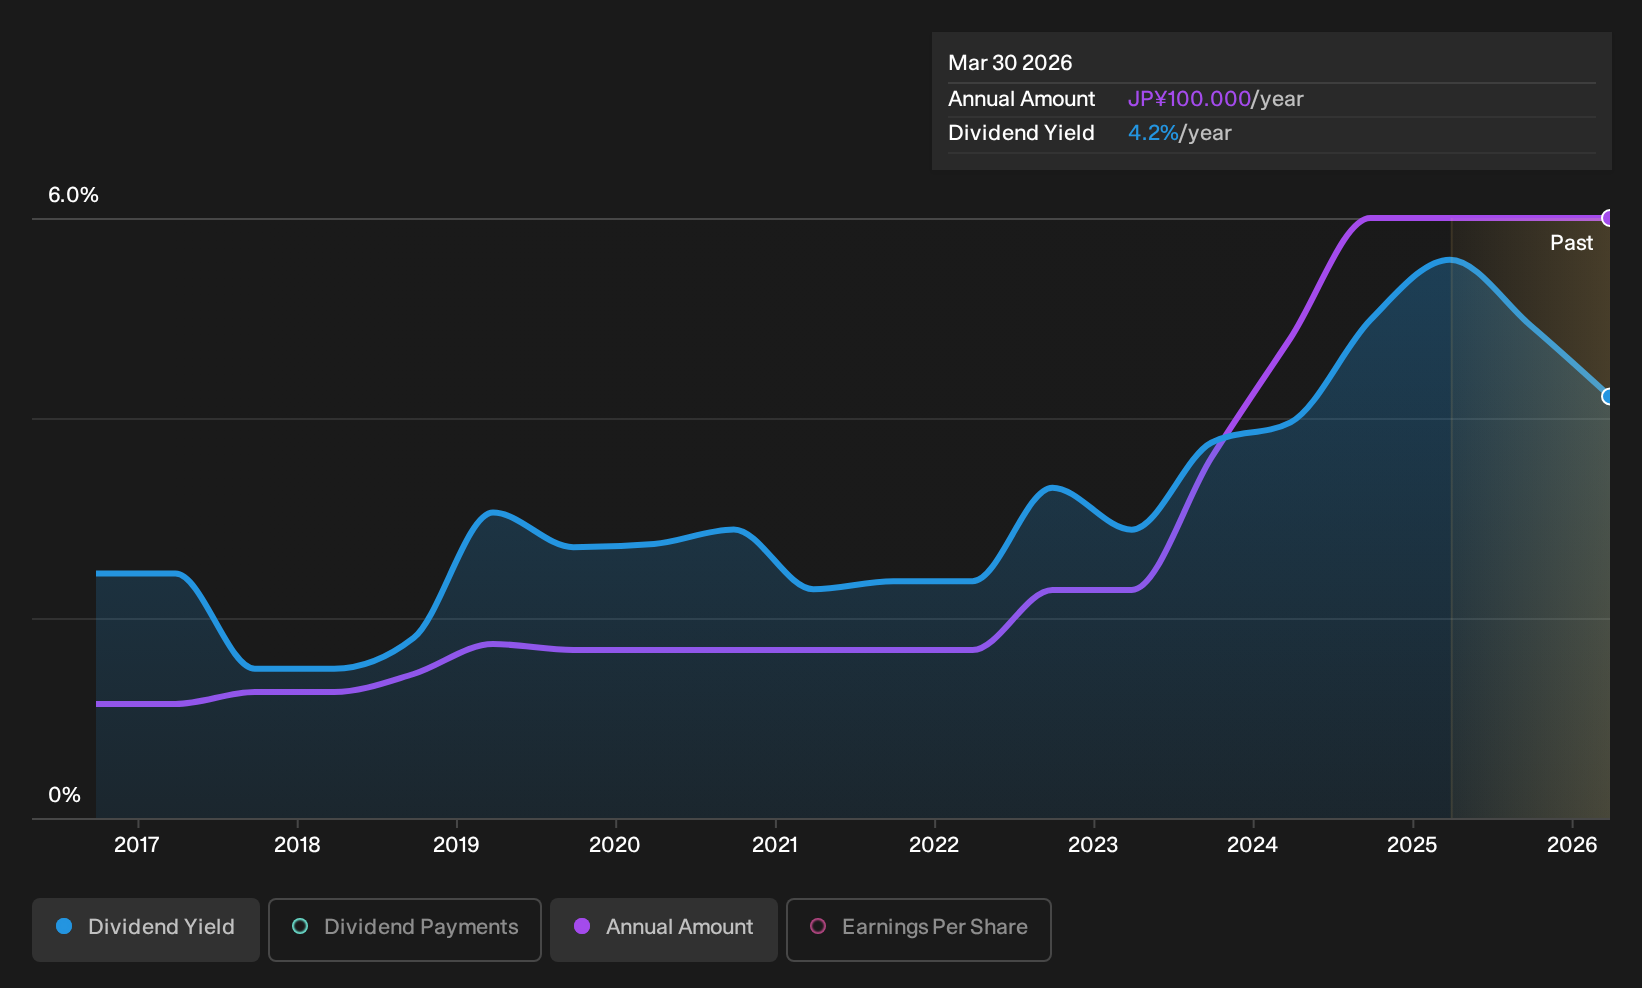This screenshot has height=988, width=1642.
Task: Enable the Dividend Payments series
Action: click(x=405, y=929)
